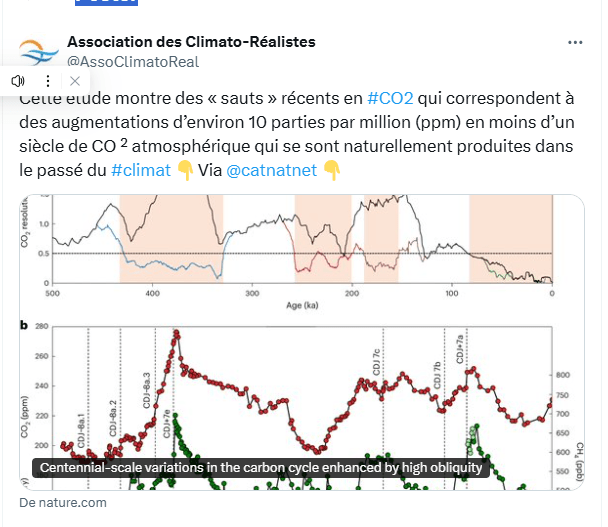This screenshot has height=527, width=608.
Task: Open Association des Climato-Réalistes profile name
Action: [190, 42]
